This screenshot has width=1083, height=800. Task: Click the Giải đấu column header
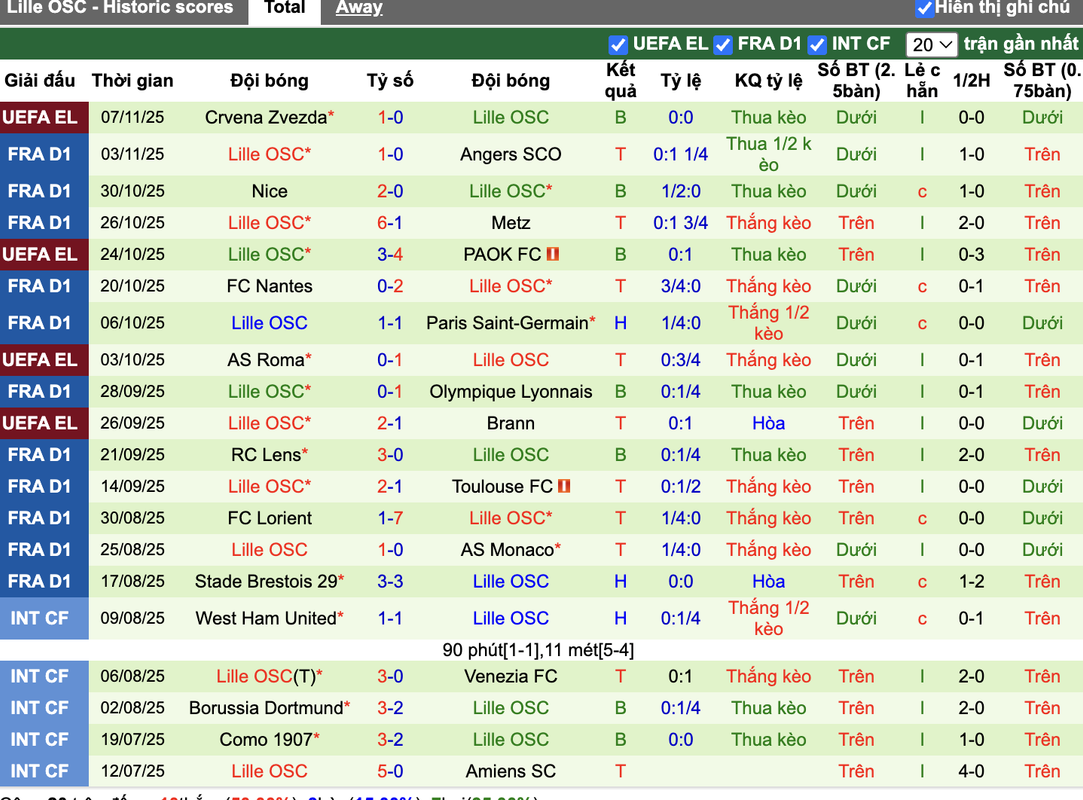(x=39, y=81)
